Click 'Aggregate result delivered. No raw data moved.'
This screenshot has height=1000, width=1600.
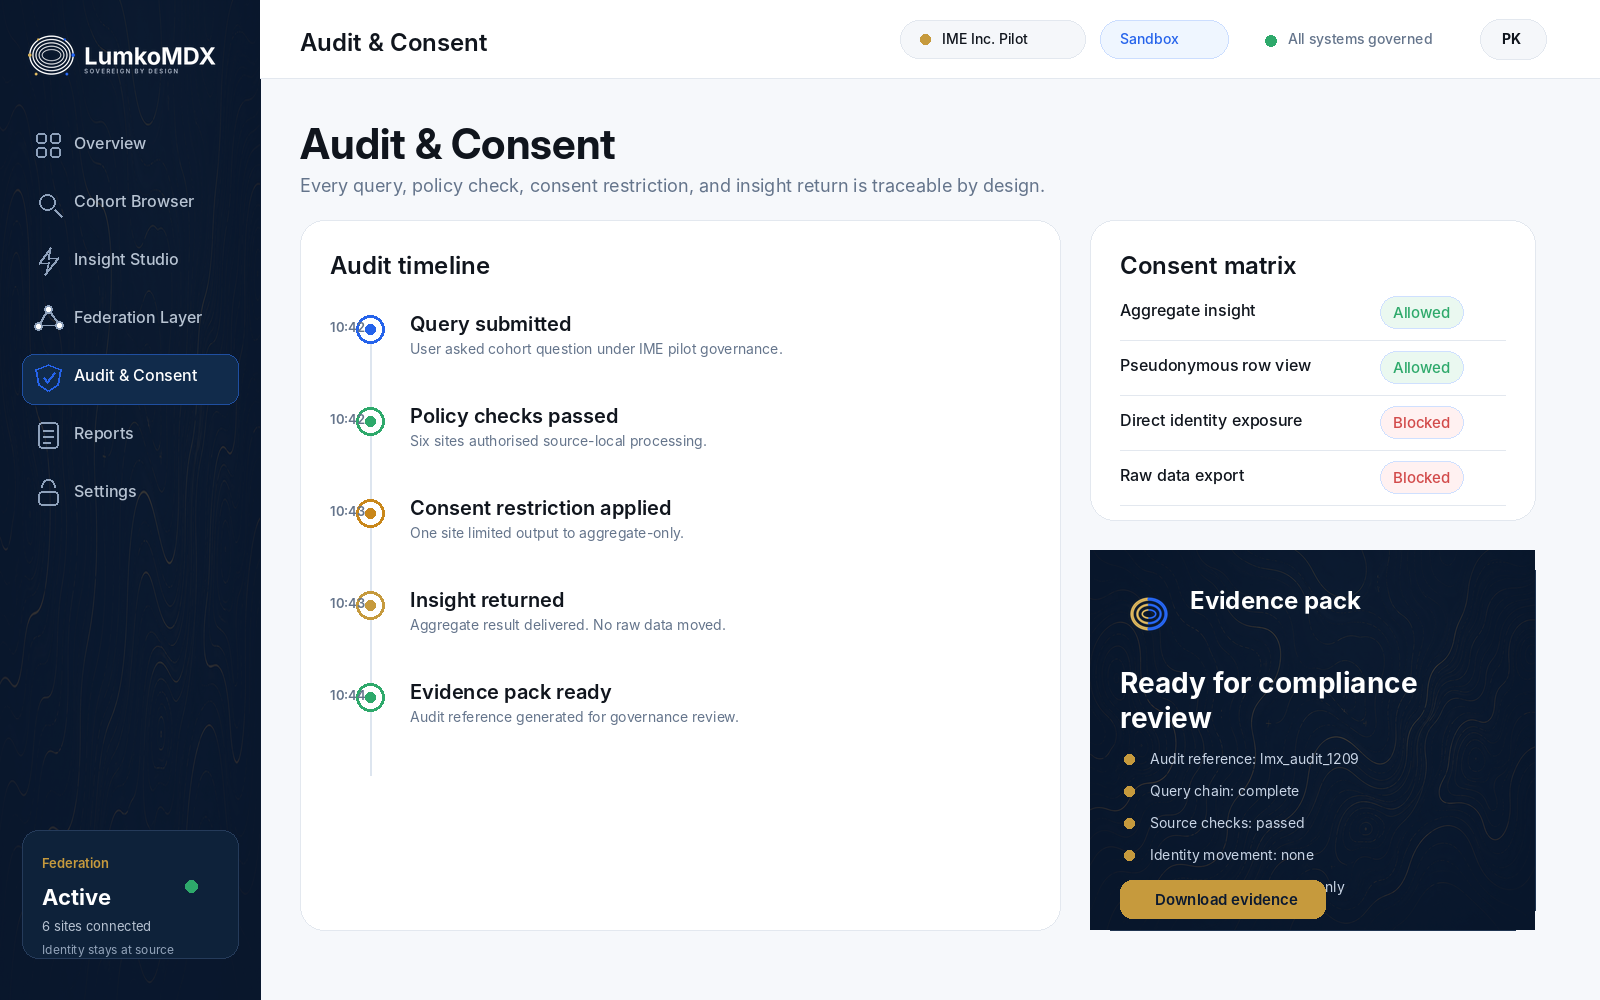pos(568,625)
